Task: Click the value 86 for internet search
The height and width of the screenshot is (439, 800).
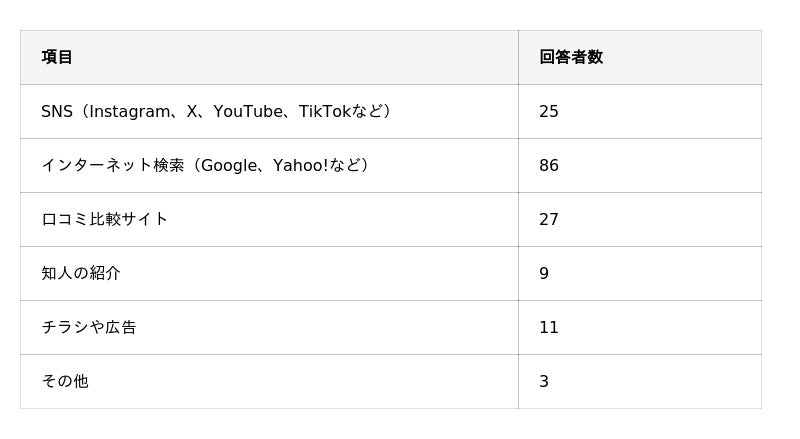Action: click(549, 165)
